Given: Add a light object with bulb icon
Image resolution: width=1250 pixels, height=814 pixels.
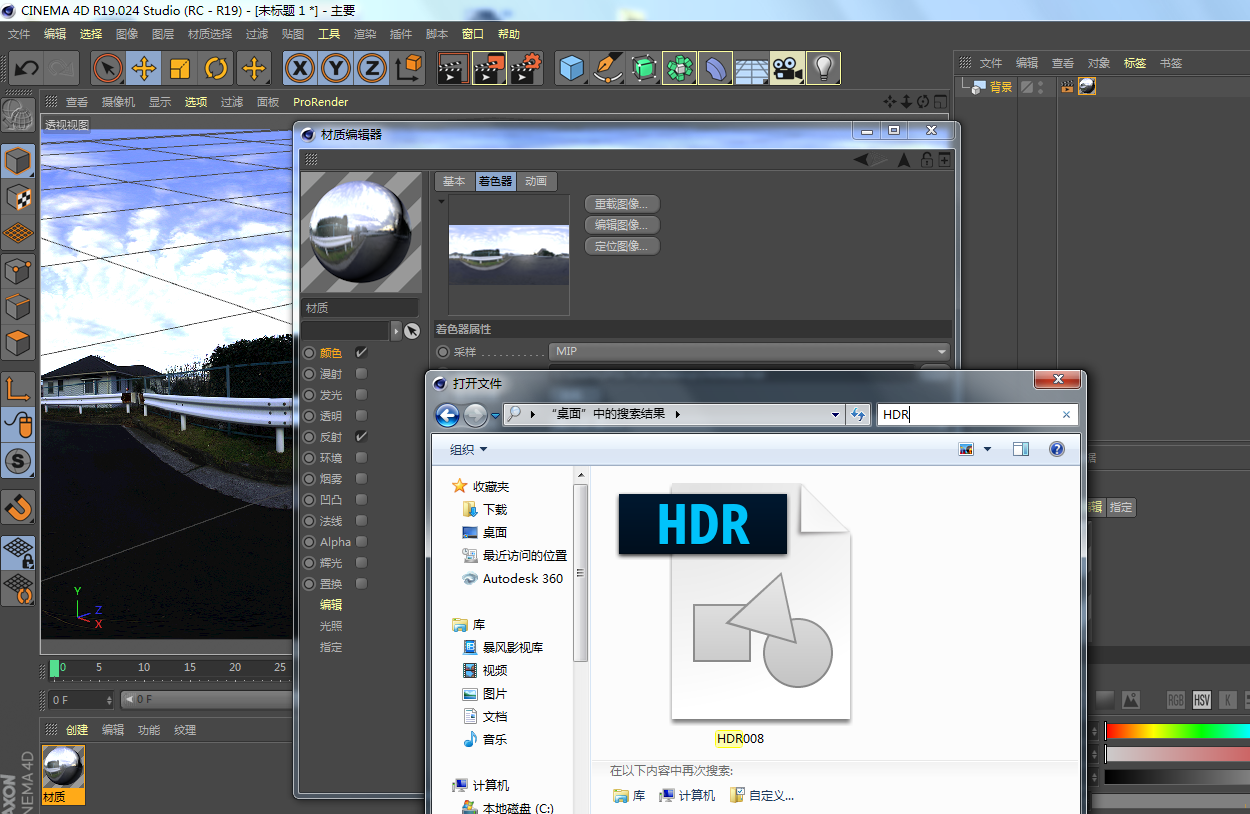Looking at the screenshot, I should (823, 69).
